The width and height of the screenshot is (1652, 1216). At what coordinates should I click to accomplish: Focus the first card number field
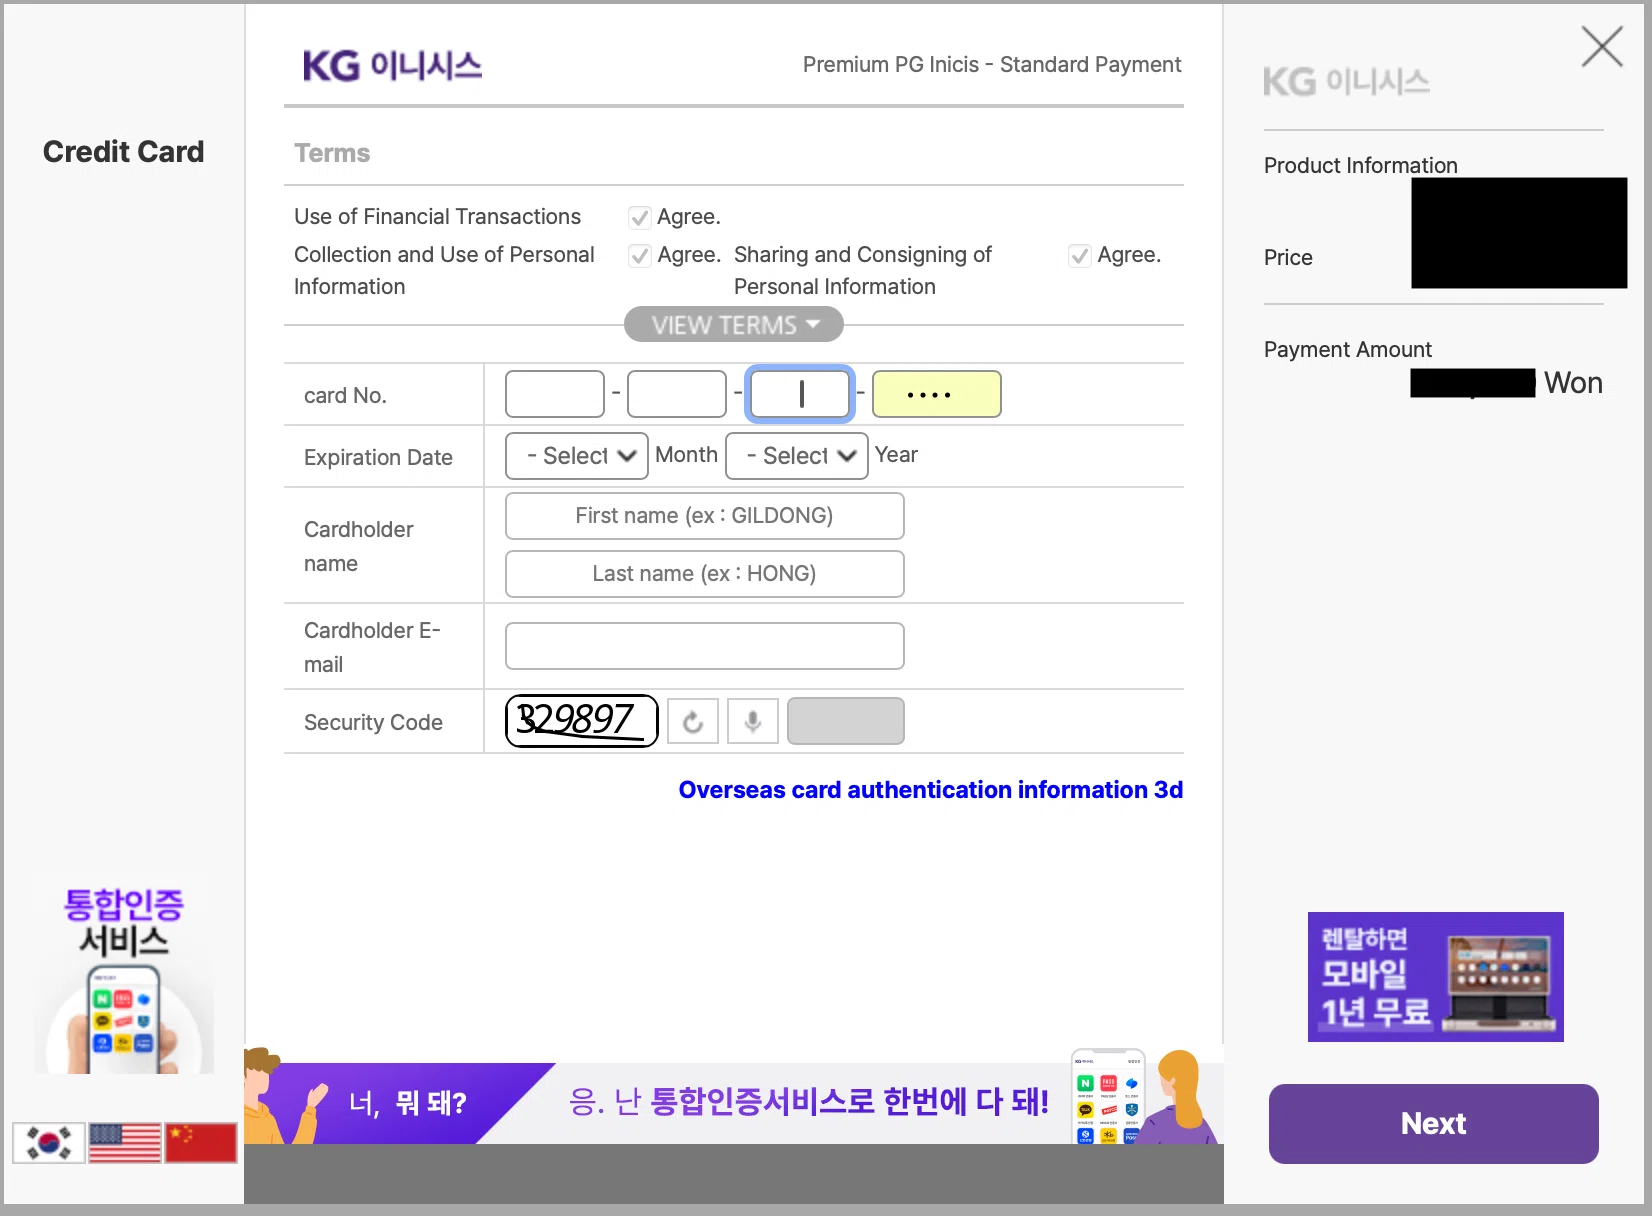coord(555,394)
